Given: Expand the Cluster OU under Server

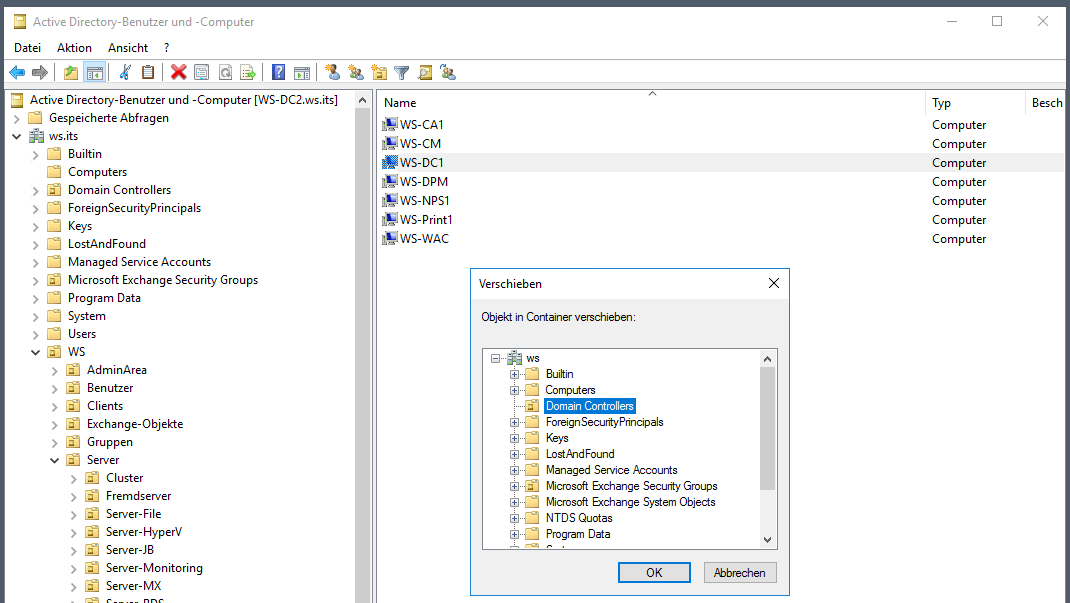Looking at the screenshot, I should point(74,478).
